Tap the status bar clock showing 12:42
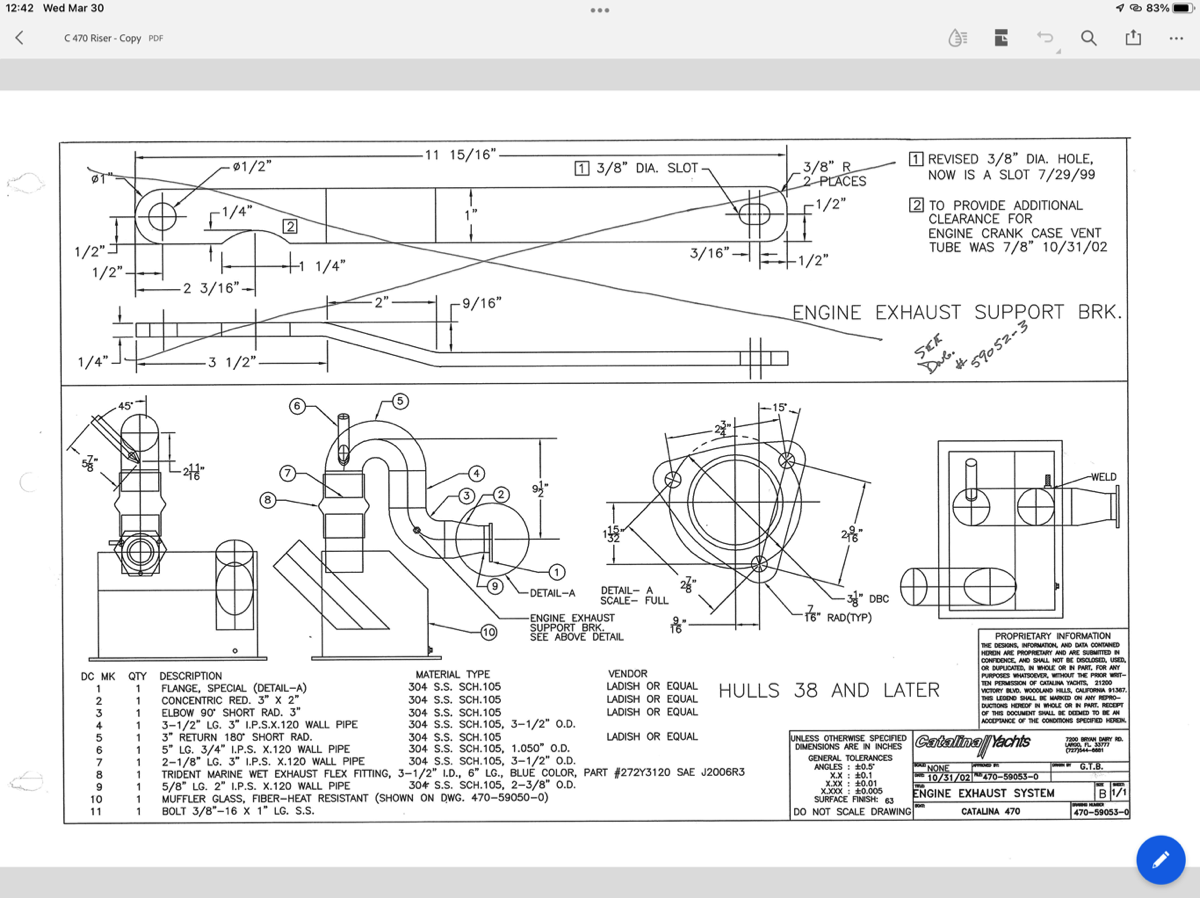 point(20,8)
